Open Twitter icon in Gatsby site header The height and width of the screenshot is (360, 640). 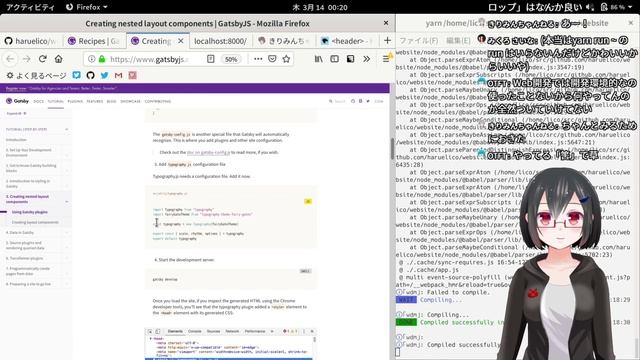(368, 101)
